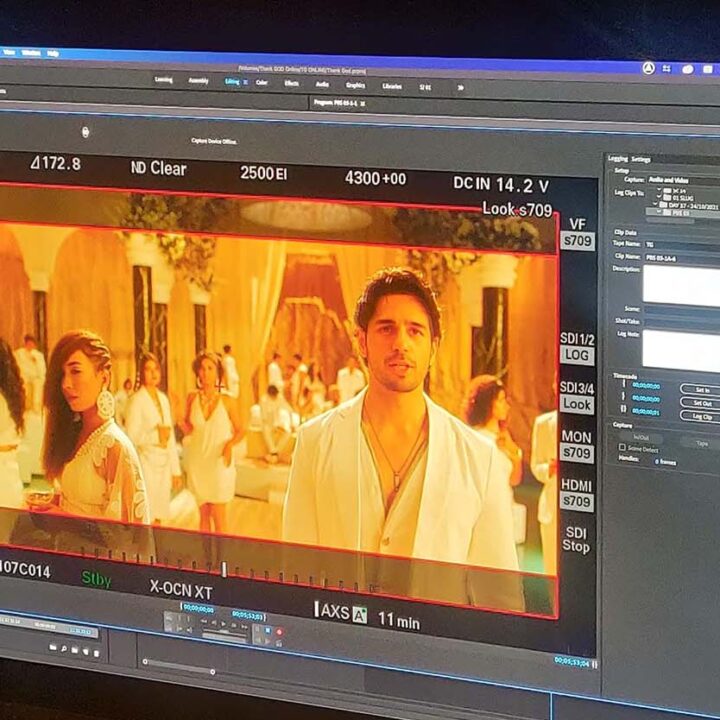The width and height of the screenshot is (720, 720).
Task: Click the grid icon next to account icon
Action: (x=666, y=69)
